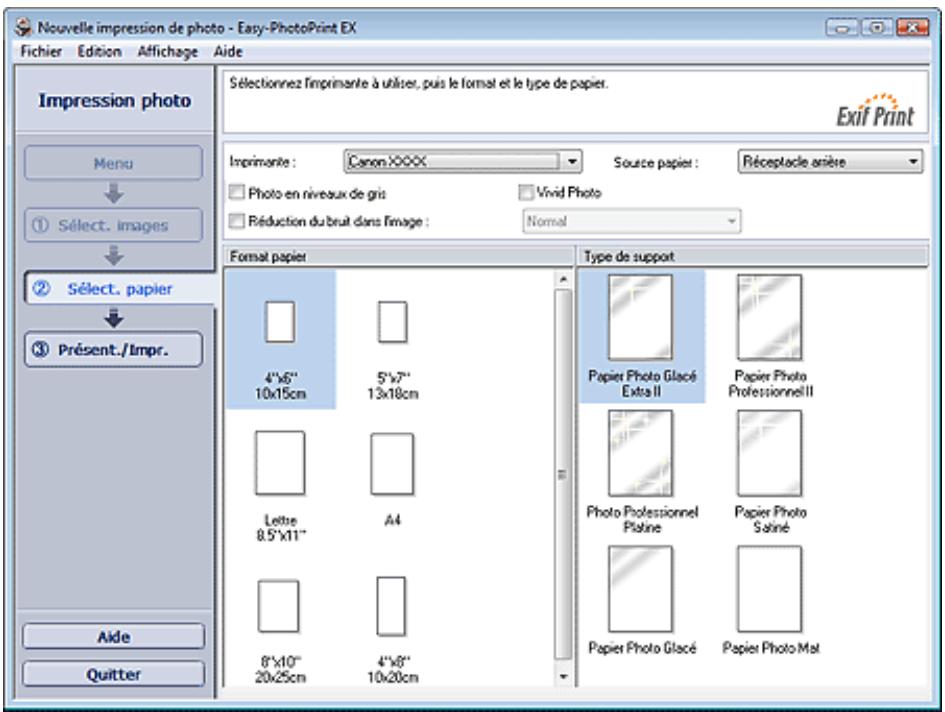Click the Type de support column header
This screenshot has width=945, height=712.
[x=752, y=256]
